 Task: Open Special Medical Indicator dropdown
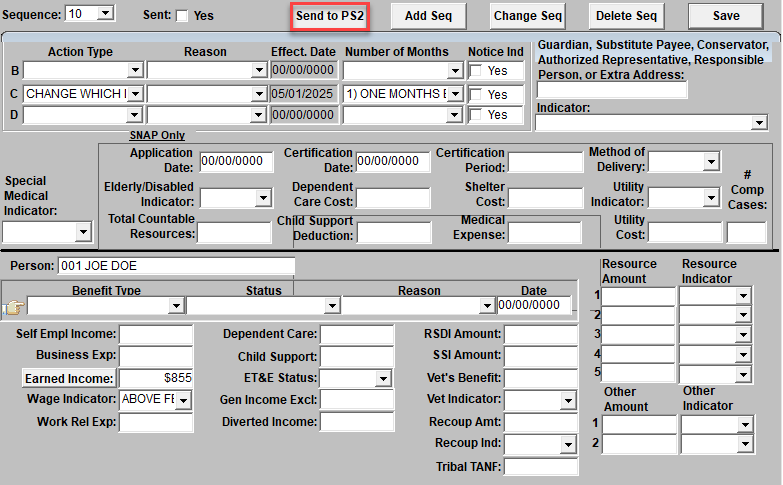83,232
